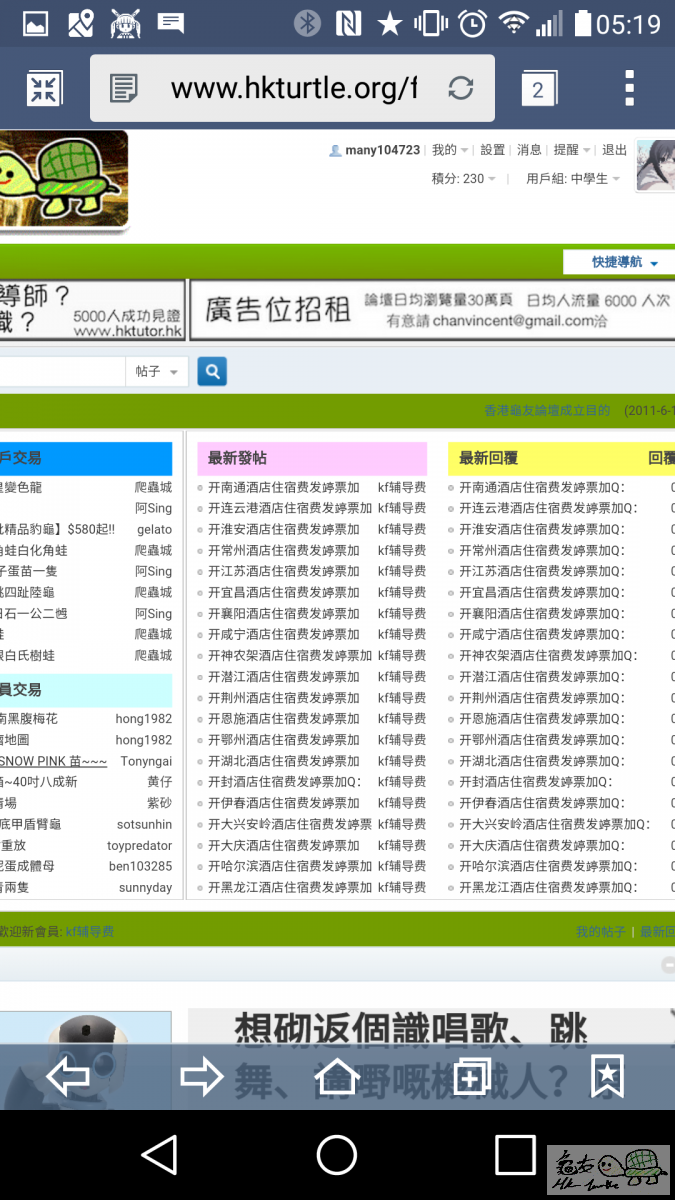Expand the 我的 dropdown menu
Screen dimensions: 675x1200
coord(450,150)
